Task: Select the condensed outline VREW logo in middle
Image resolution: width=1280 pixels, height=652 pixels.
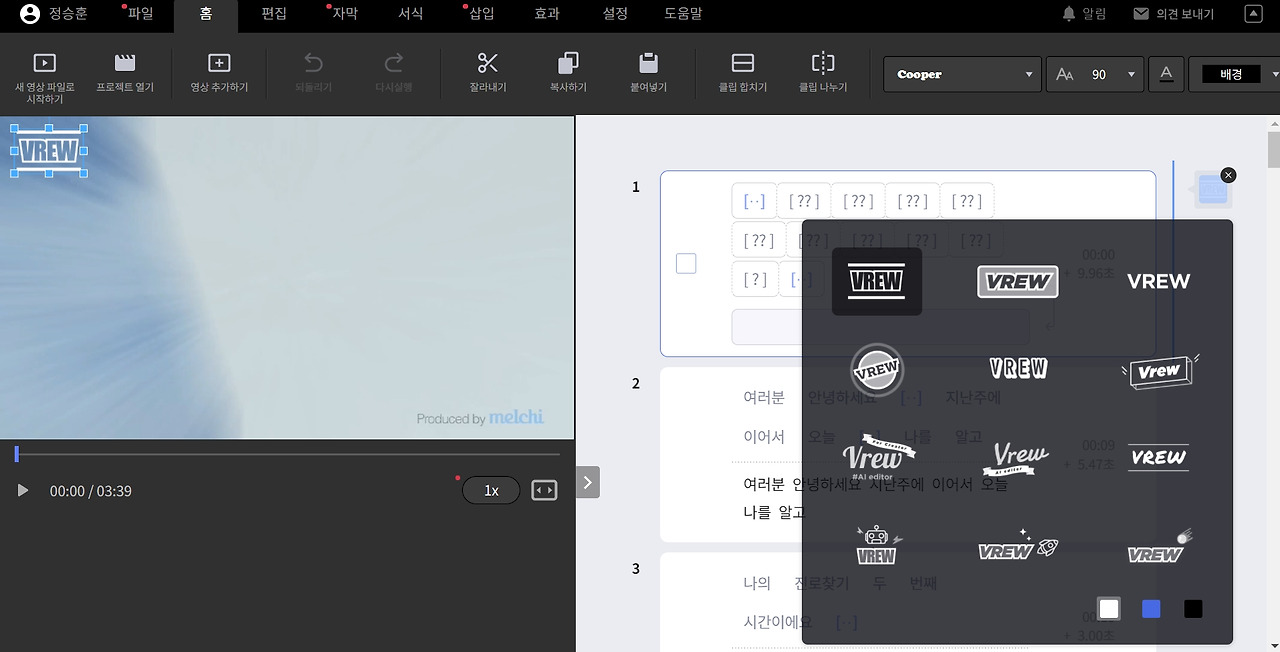Action: [1018, 368]
